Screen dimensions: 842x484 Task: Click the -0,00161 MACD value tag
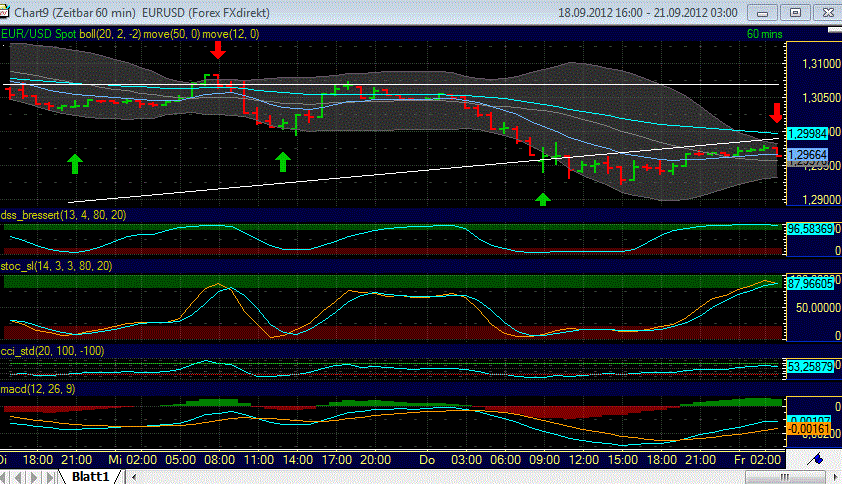pyautogui.click(x=809, y=429)
